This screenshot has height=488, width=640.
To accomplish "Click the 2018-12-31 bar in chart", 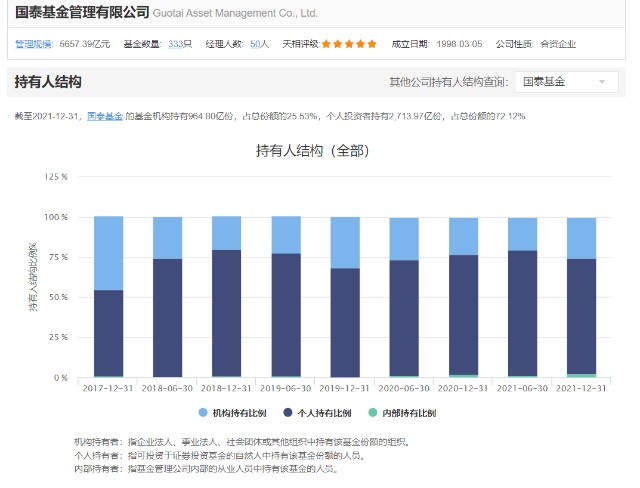I will tap(227, 312).
